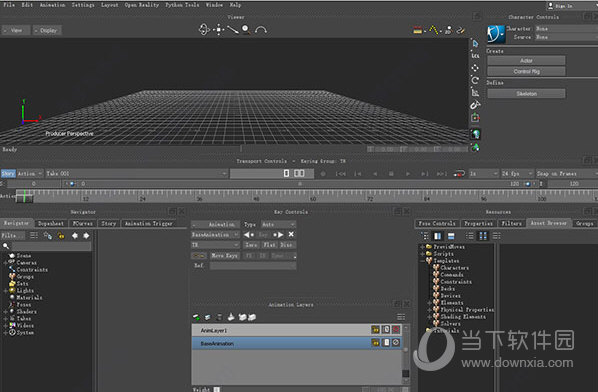The height and width of the screenshot is (392, 598).
Task: Expand the Cameras node in Navigator
Action: click(5, 263)
